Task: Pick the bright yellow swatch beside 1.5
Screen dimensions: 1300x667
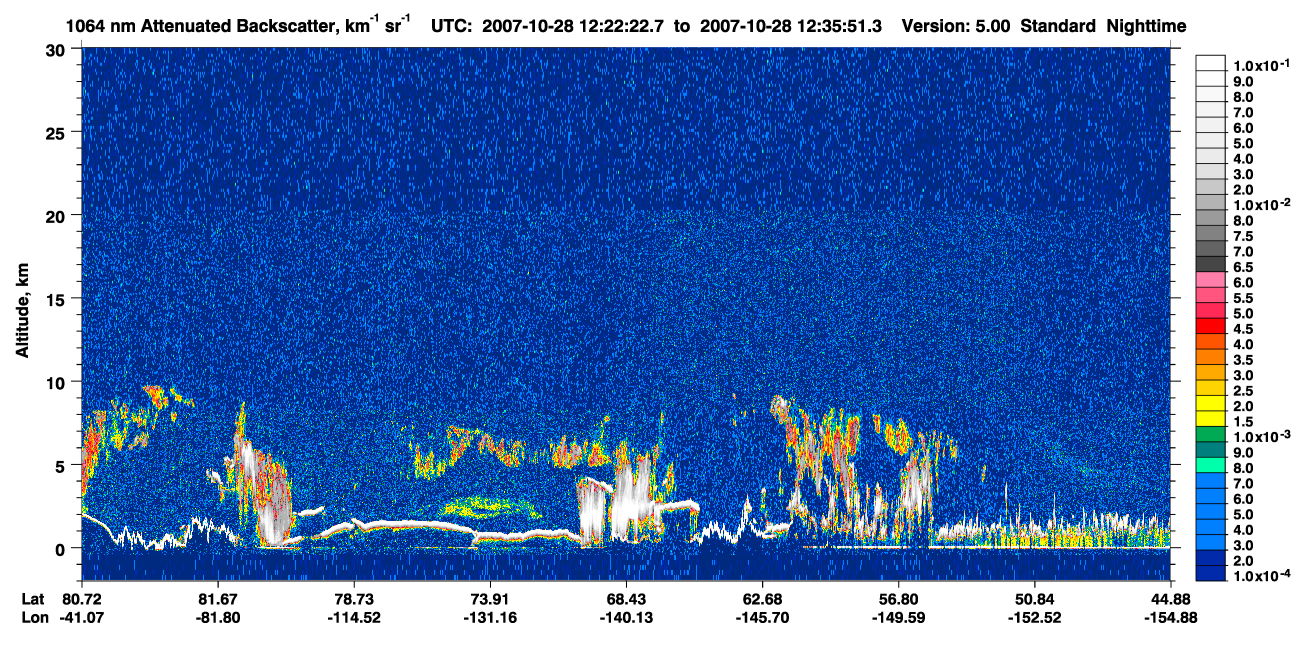Action: point(1210,419)
